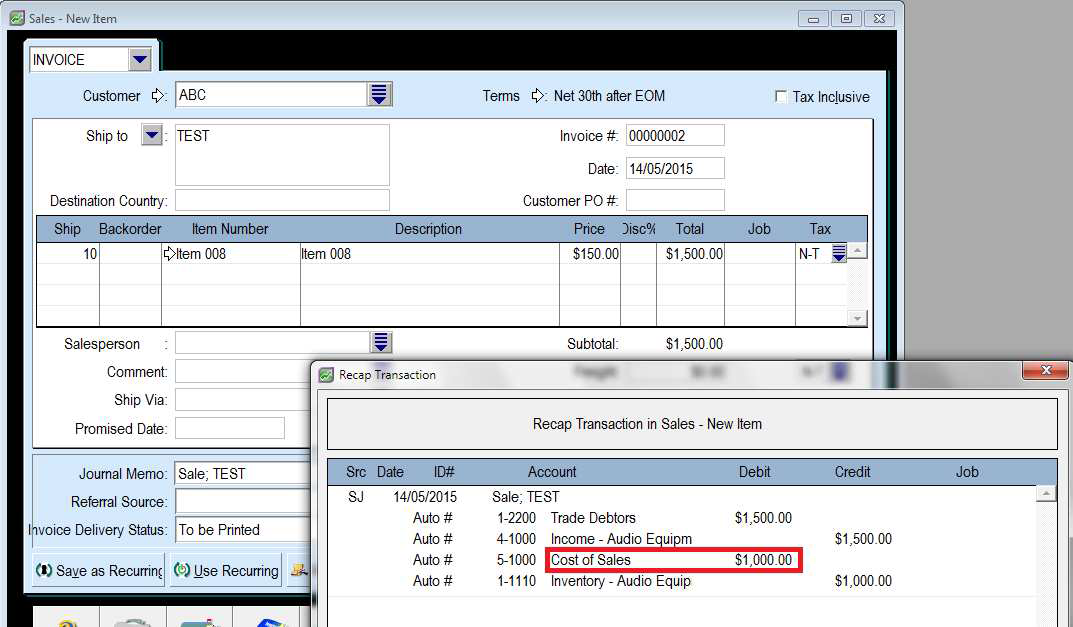Enable the Tax Inclusive checkbox
Screen dimensions: 1073x627
coord(781,97)
